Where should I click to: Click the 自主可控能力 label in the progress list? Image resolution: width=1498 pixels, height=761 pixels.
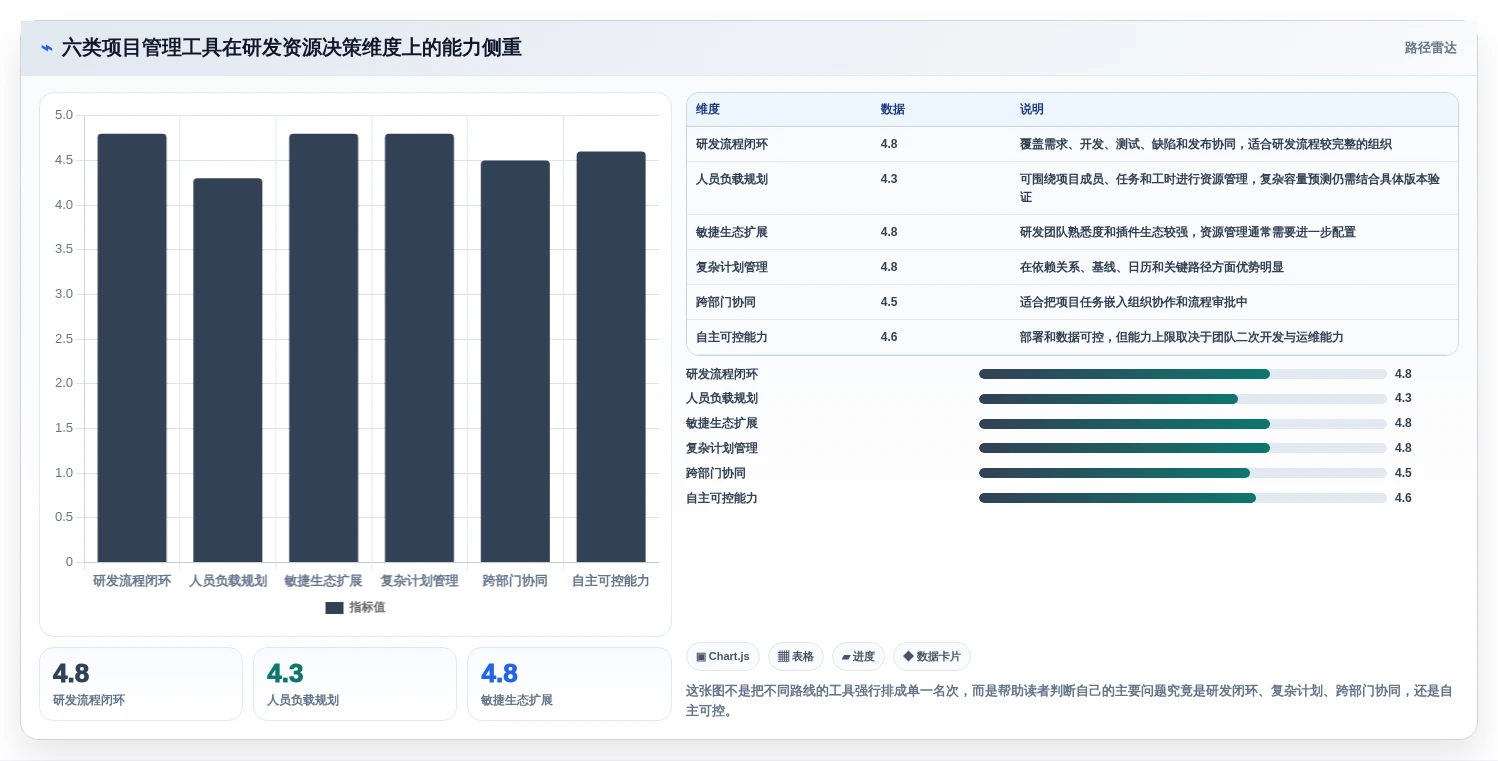pos(722,498)
